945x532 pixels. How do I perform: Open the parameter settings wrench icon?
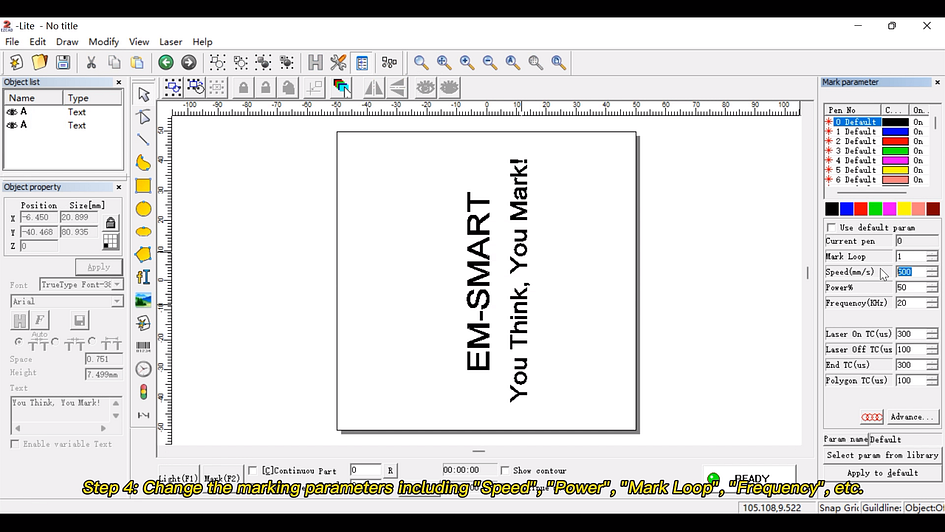338,62
